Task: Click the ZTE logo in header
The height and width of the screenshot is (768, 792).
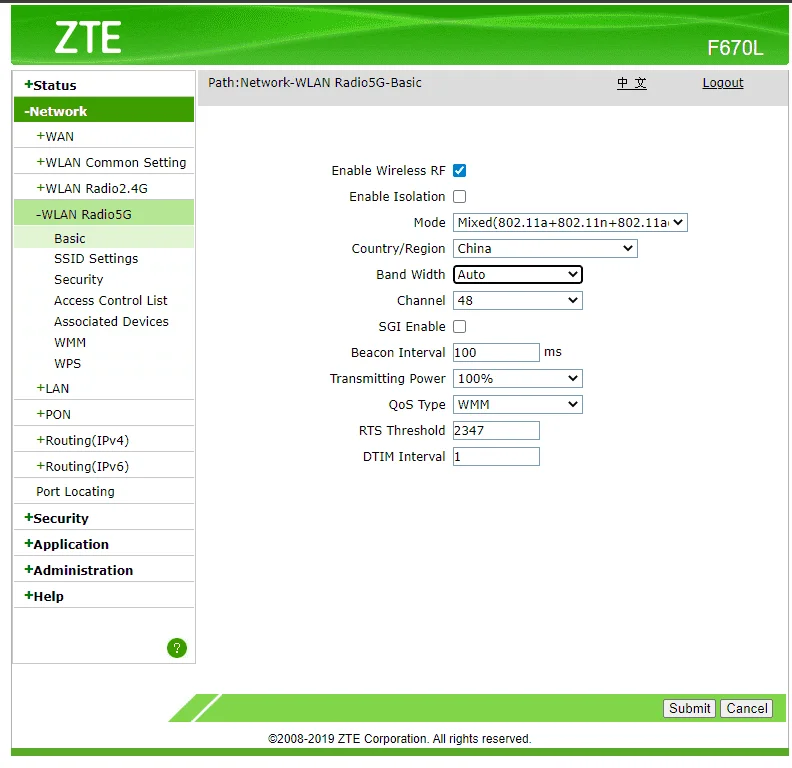Action: (88, 37)
